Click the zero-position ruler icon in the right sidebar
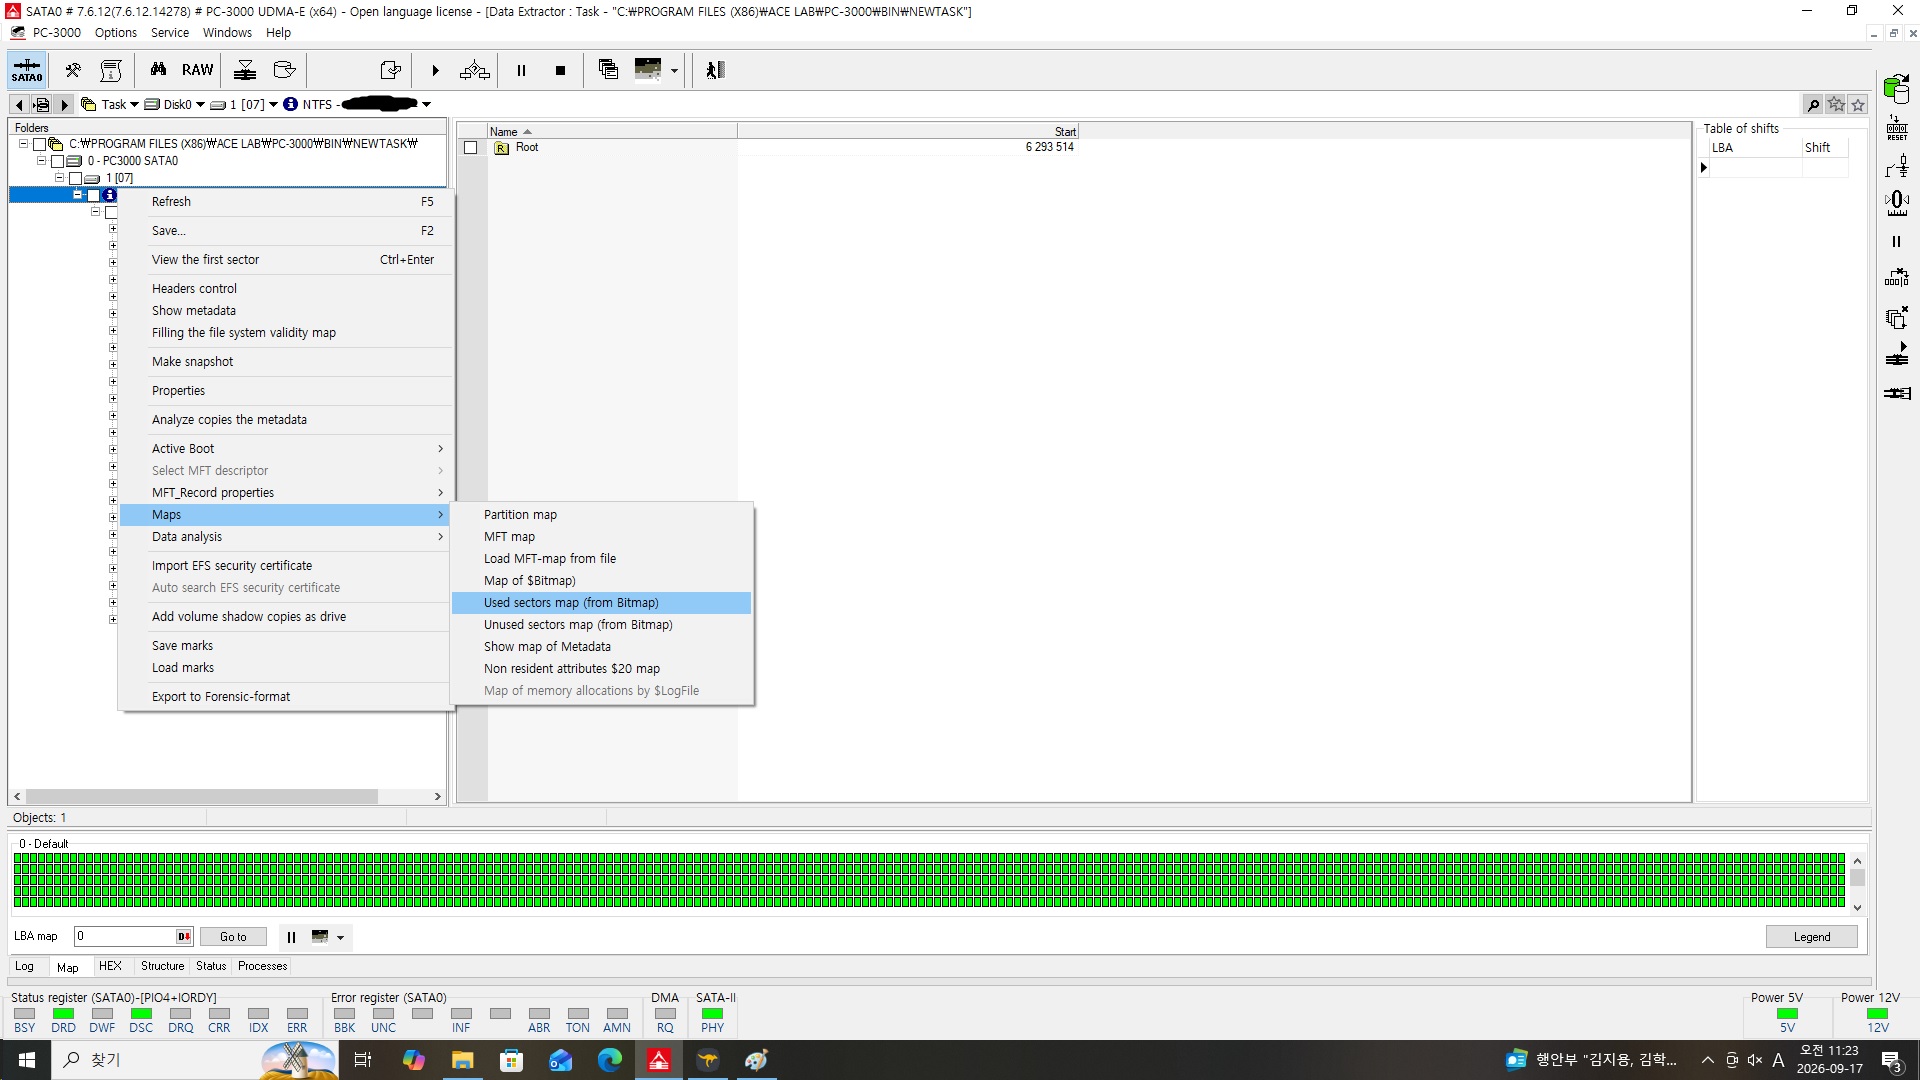The width and height of the screenshot is (1920, 1080). click(x=1897, y=203)
